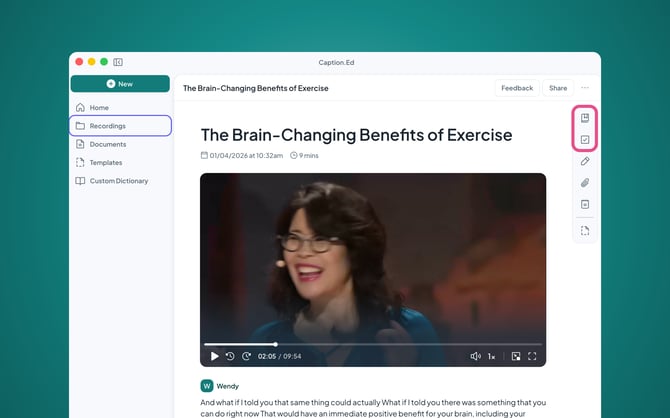Open the summary document icon in right toolbar
The width and height of the screenshot is (670, 418).
(x=585, y=204)
